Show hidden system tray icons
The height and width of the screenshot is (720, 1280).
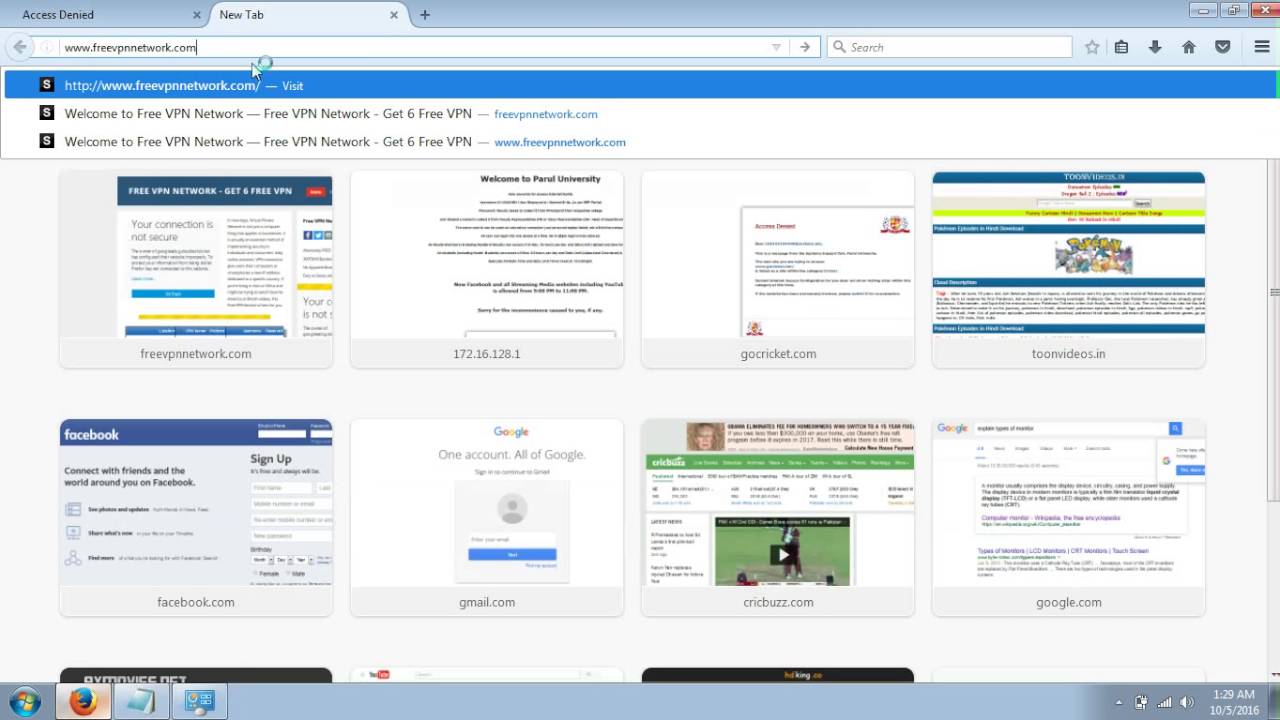tap(1119, 702)
